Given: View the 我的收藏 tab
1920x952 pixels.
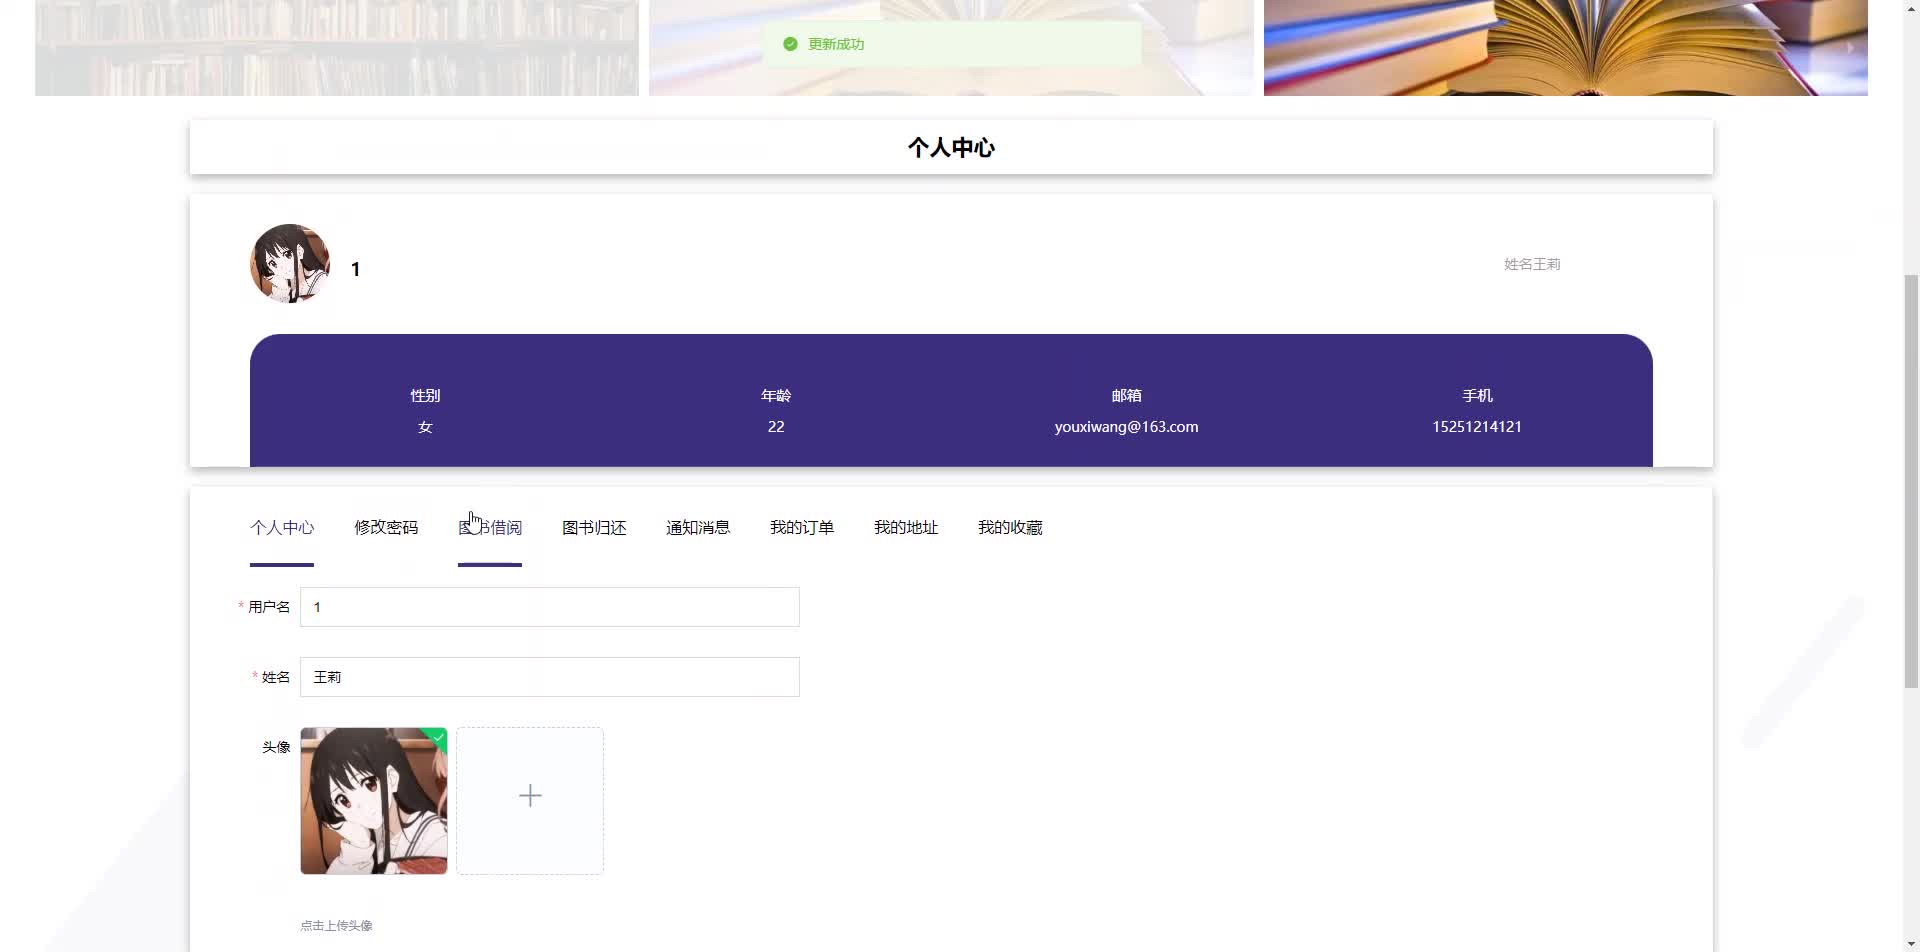Looking at the screenshot, I should pos(1010,527).
